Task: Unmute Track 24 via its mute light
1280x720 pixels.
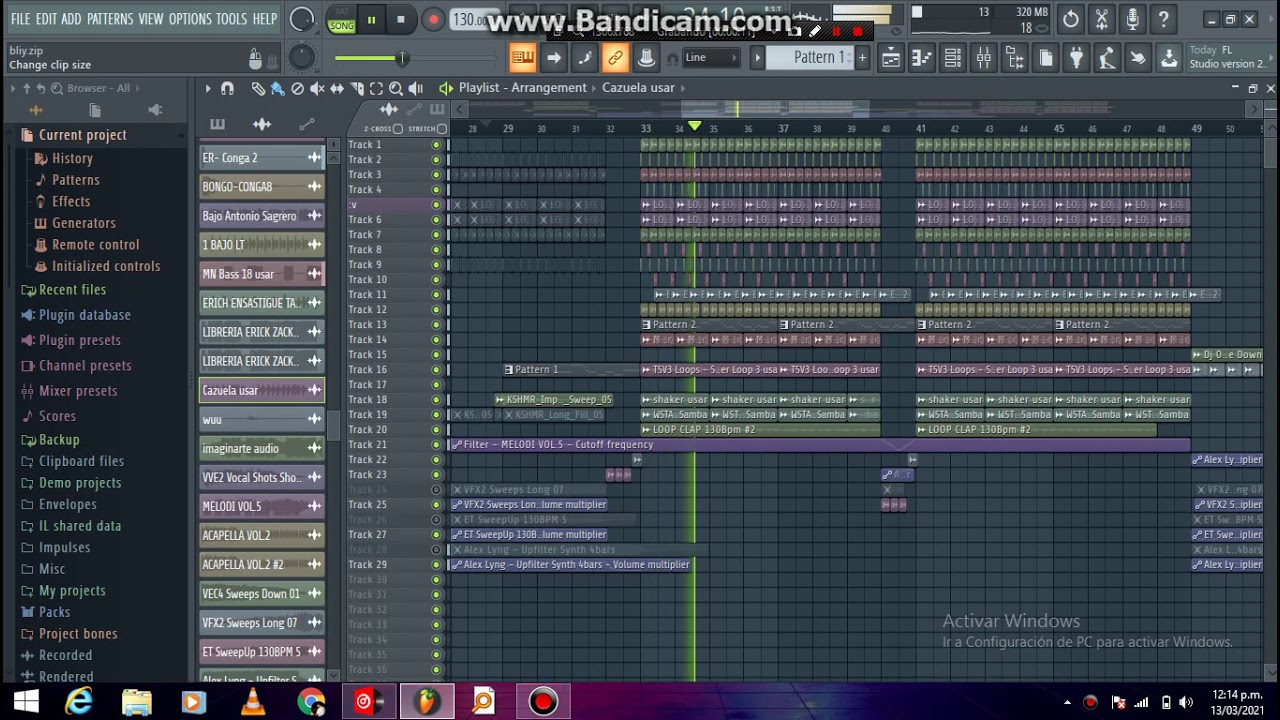Action: 436,490
